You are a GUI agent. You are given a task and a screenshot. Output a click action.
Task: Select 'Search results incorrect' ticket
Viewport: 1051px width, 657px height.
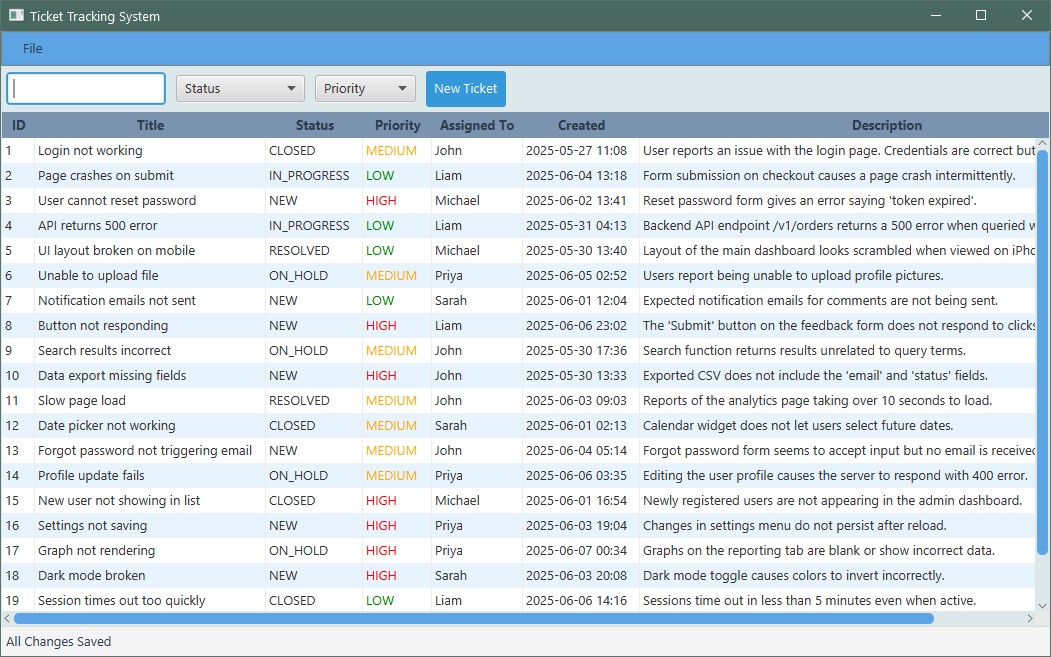(105, 351)
